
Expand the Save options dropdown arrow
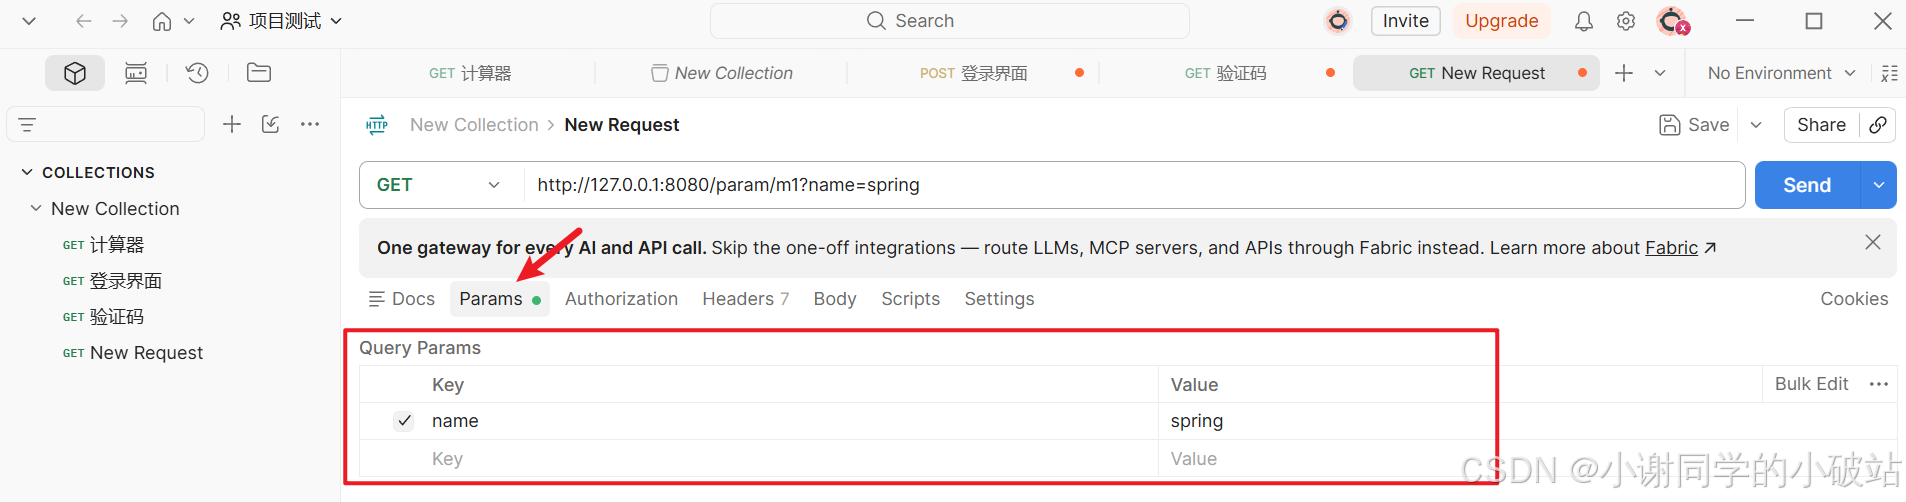coord(1756,125)
